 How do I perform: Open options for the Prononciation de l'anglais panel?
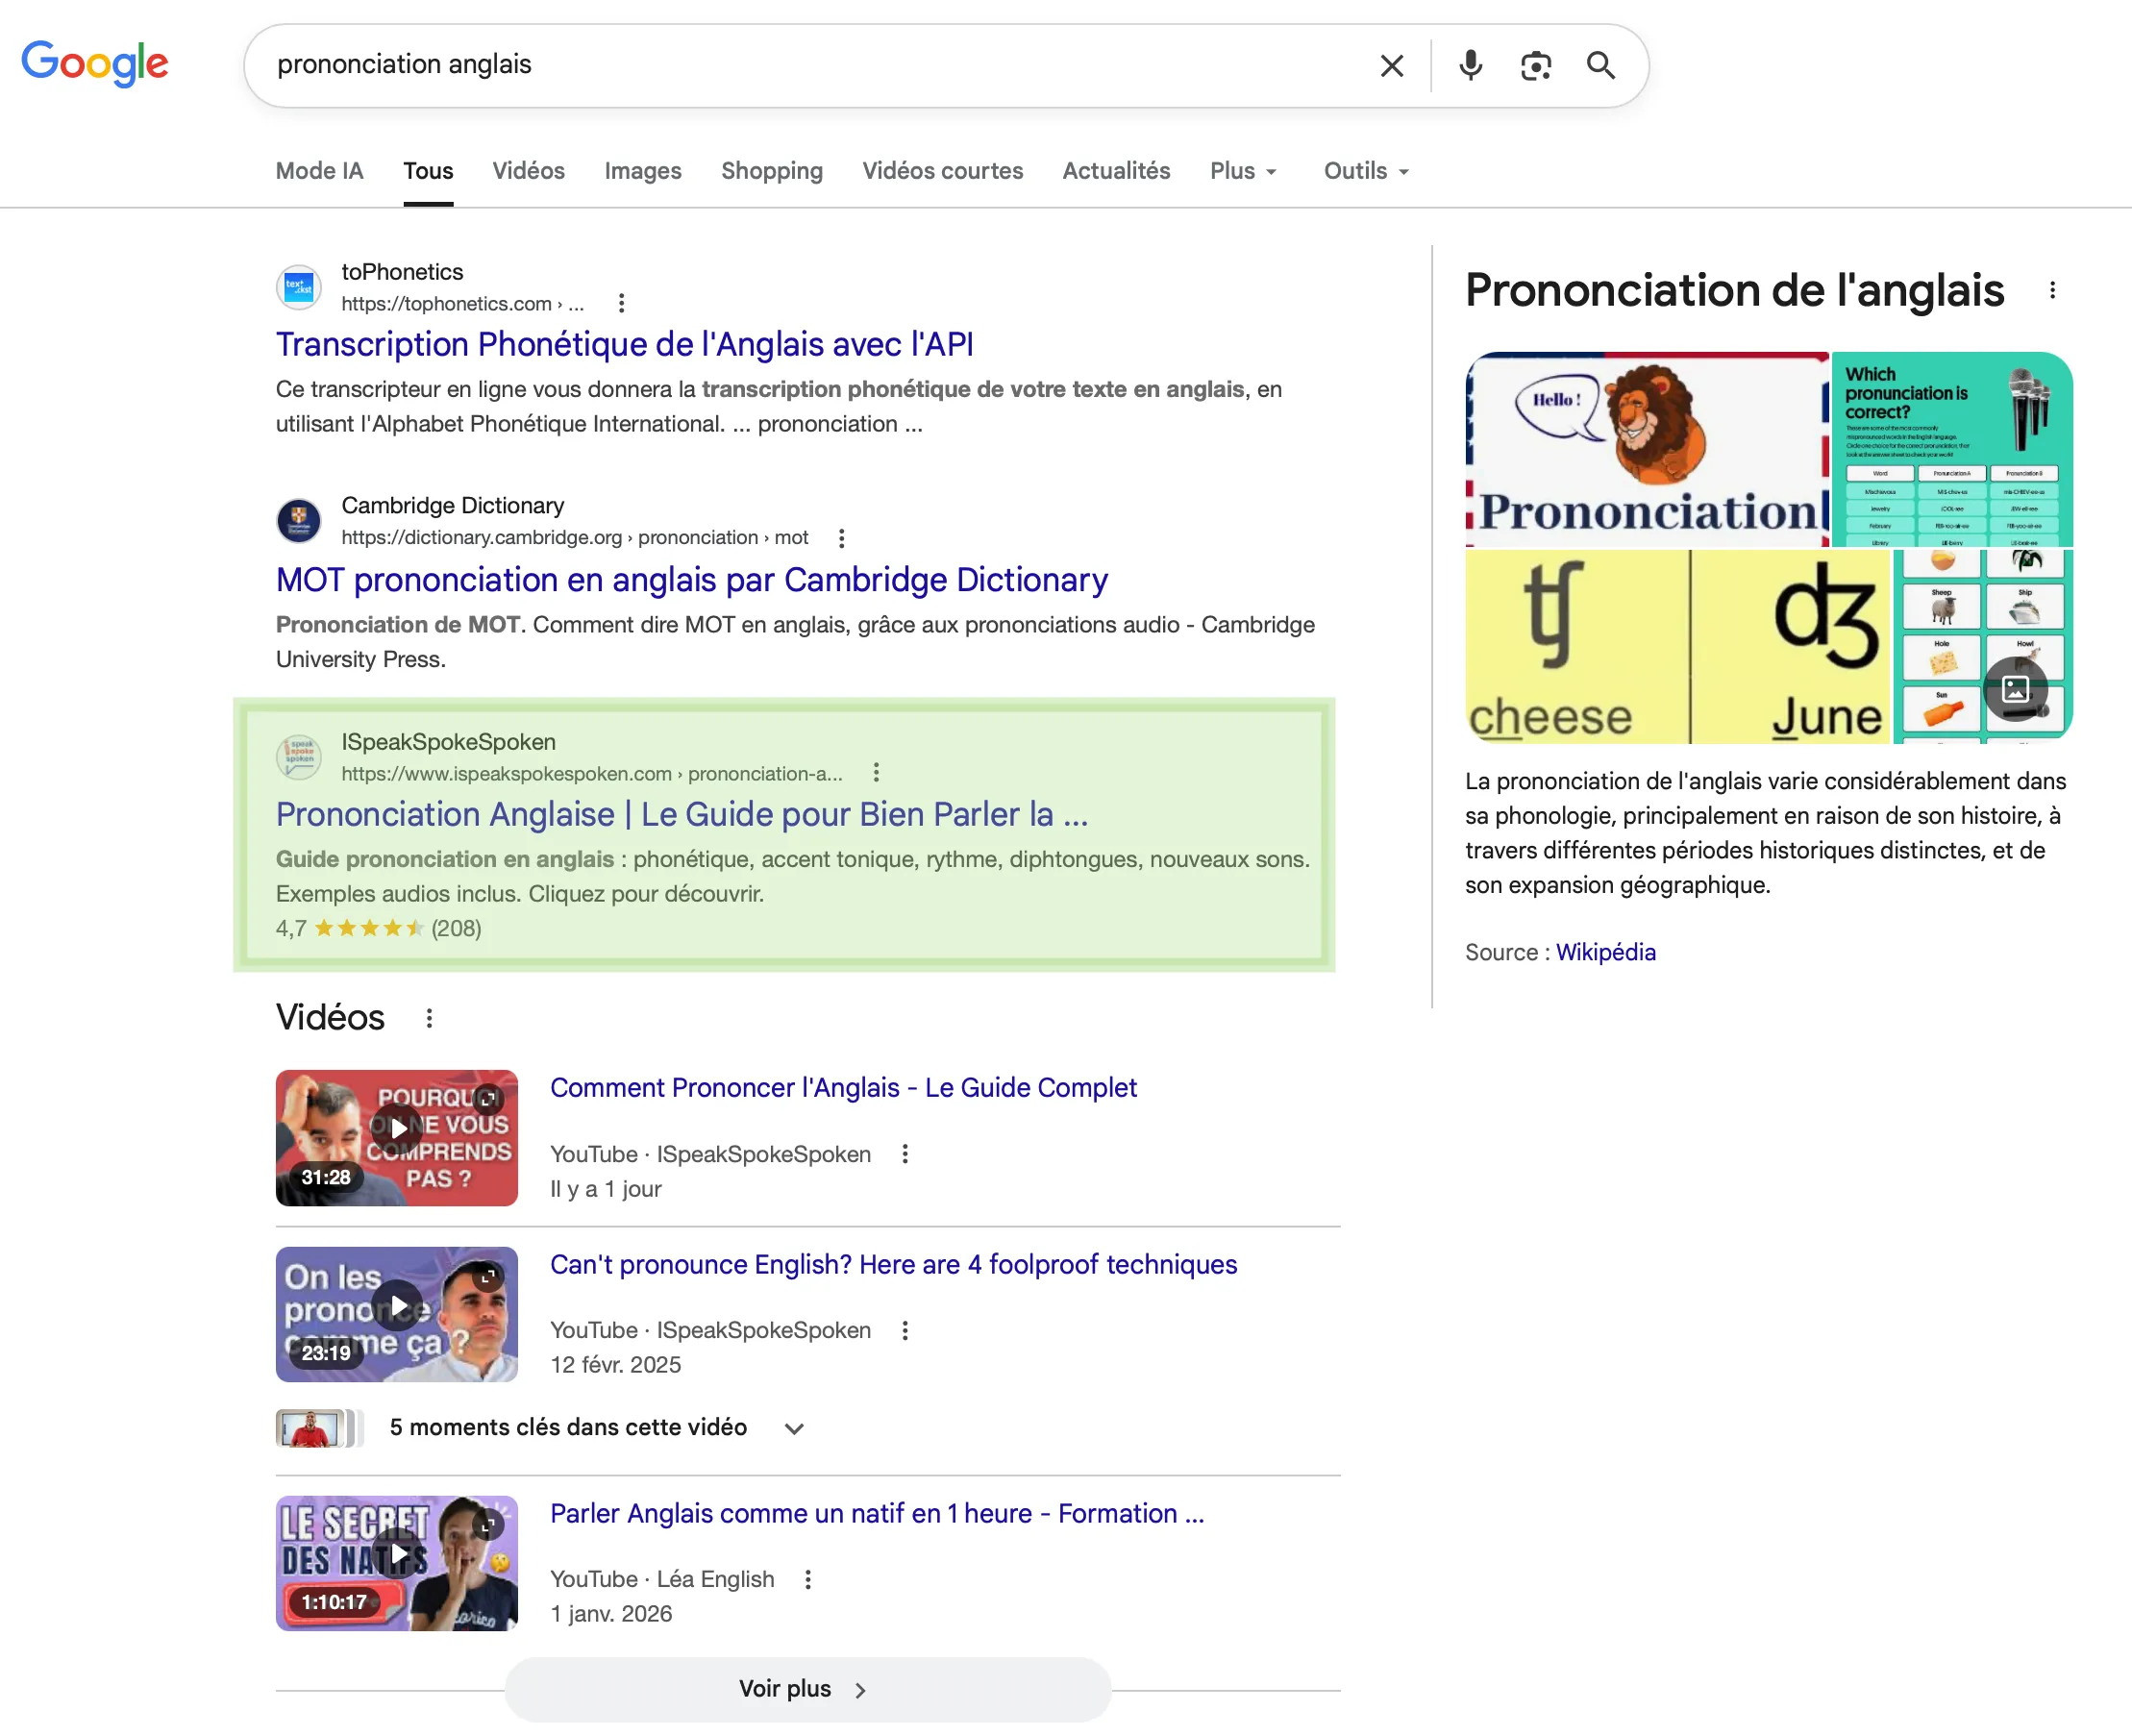(2053, 290)
